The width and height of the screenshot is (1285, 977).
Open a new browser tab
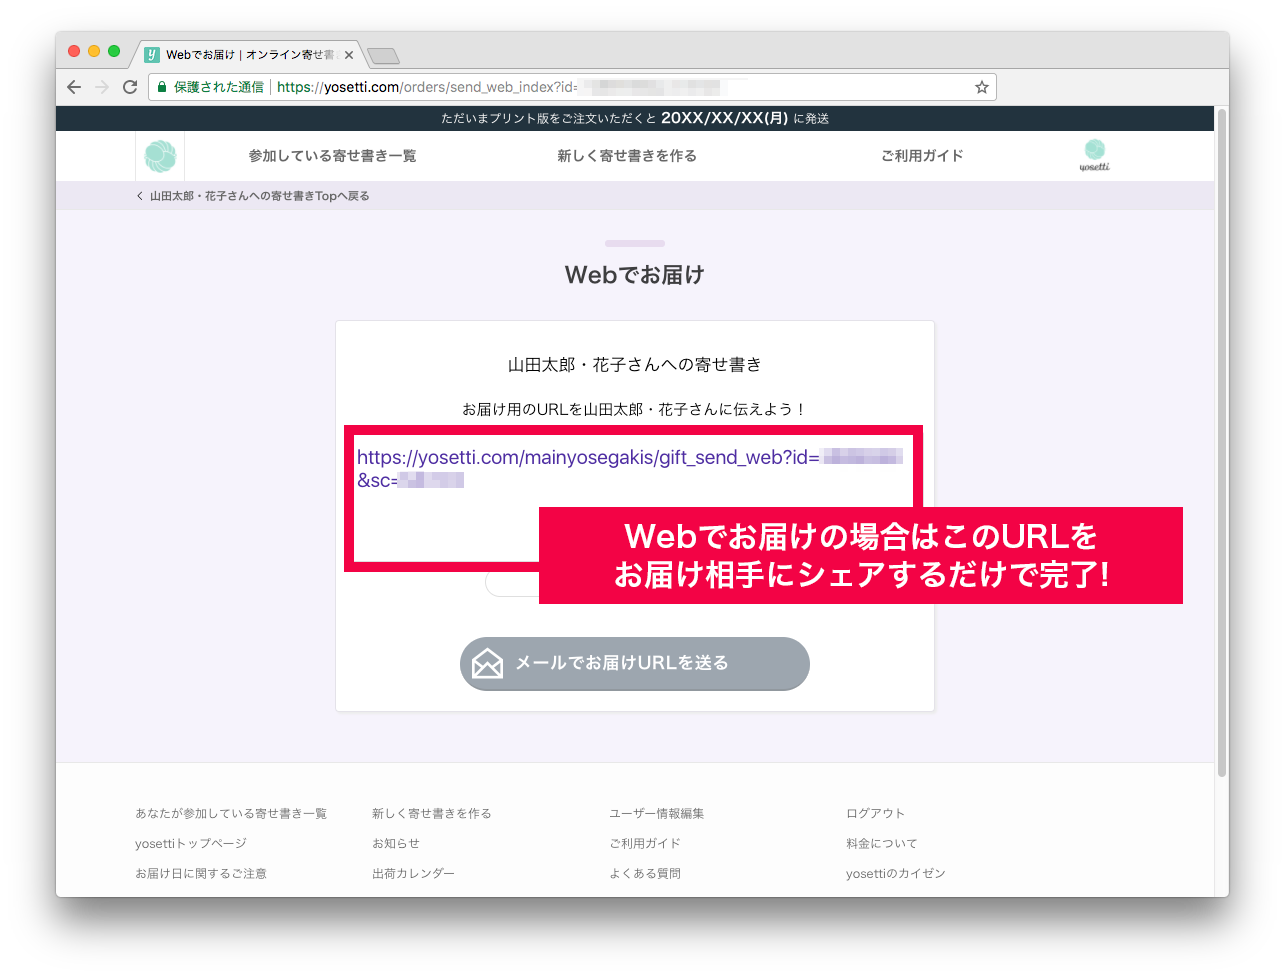pos(383,55)
